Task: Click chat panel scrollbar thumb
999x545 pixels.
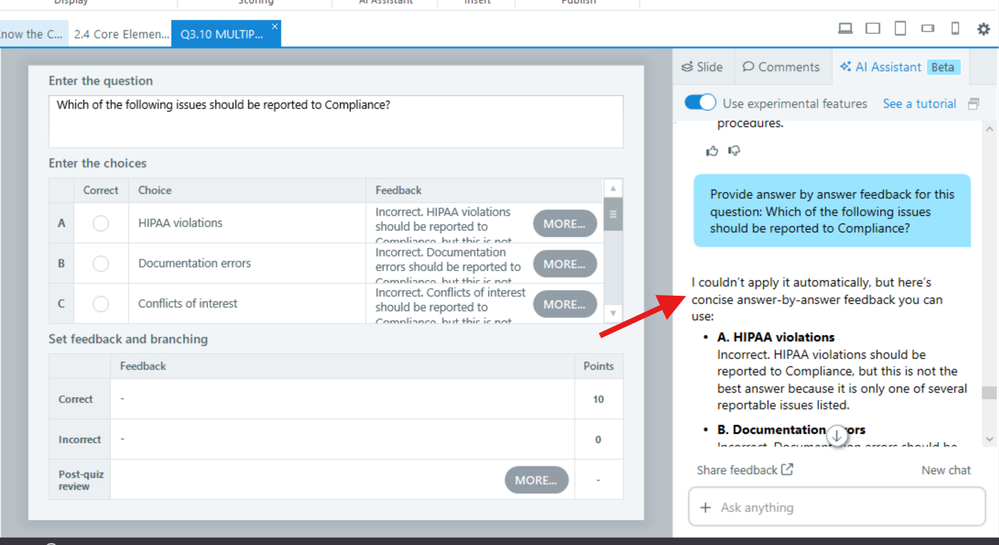Action: click(989, 393)
